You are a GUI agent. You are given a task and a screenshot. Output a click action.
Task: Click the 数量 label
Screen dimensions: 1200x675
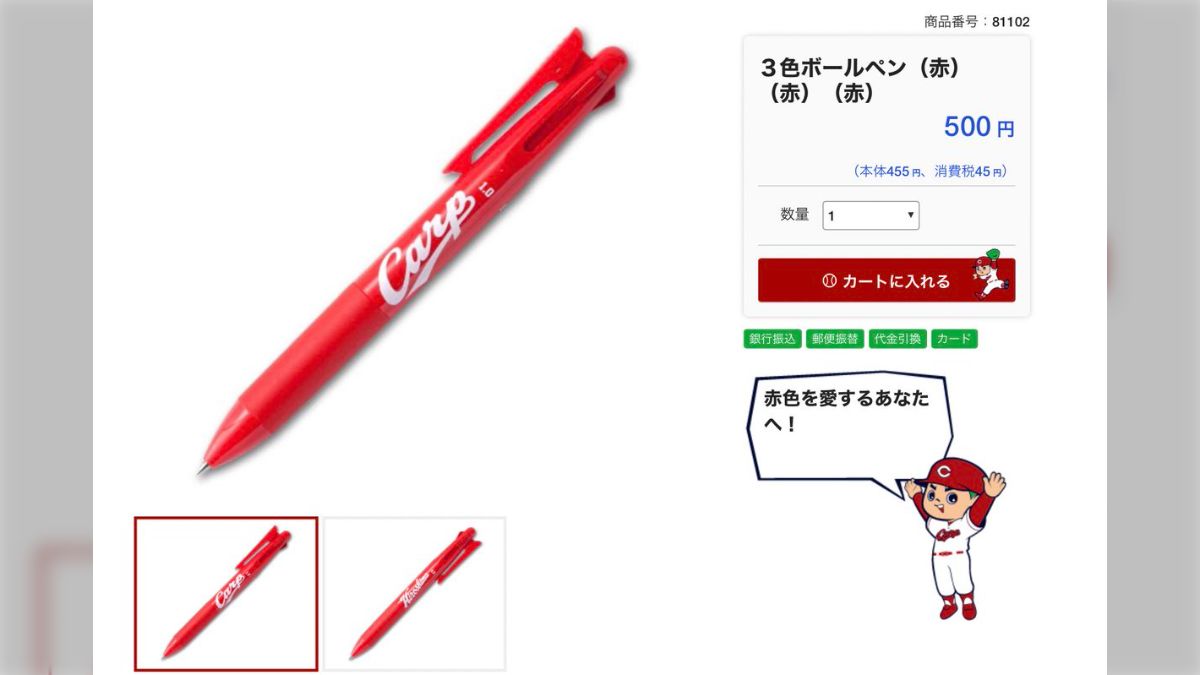795,214
